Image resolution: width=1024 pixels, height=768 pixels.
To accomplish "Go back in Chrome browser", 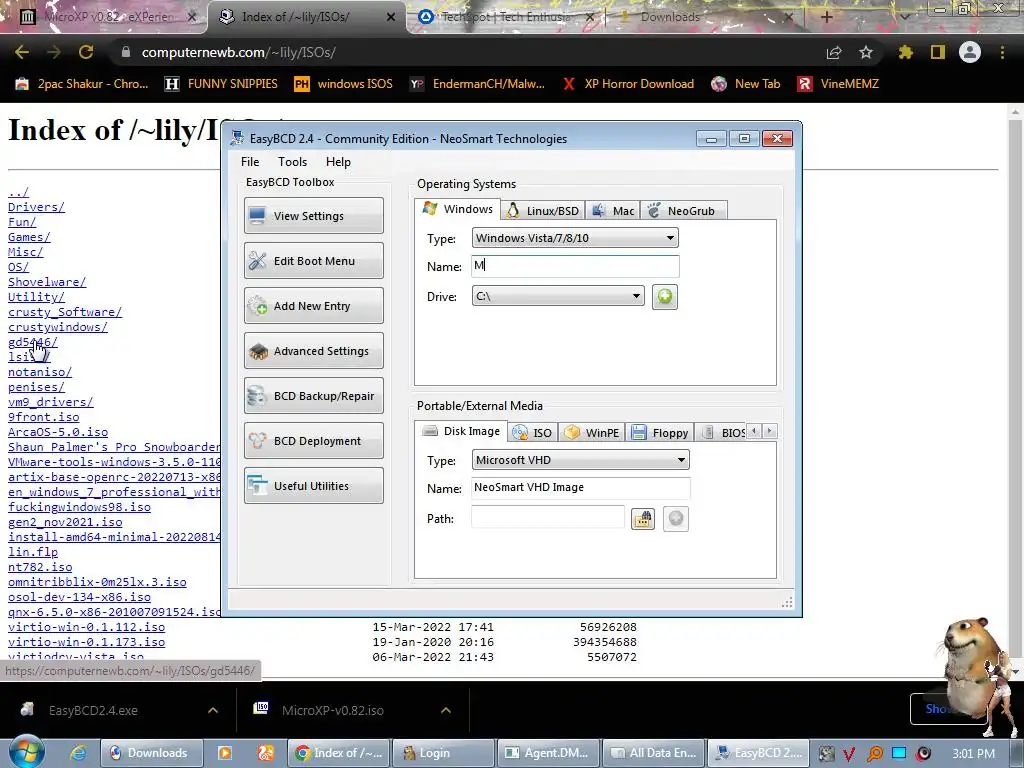I will 22,52.
